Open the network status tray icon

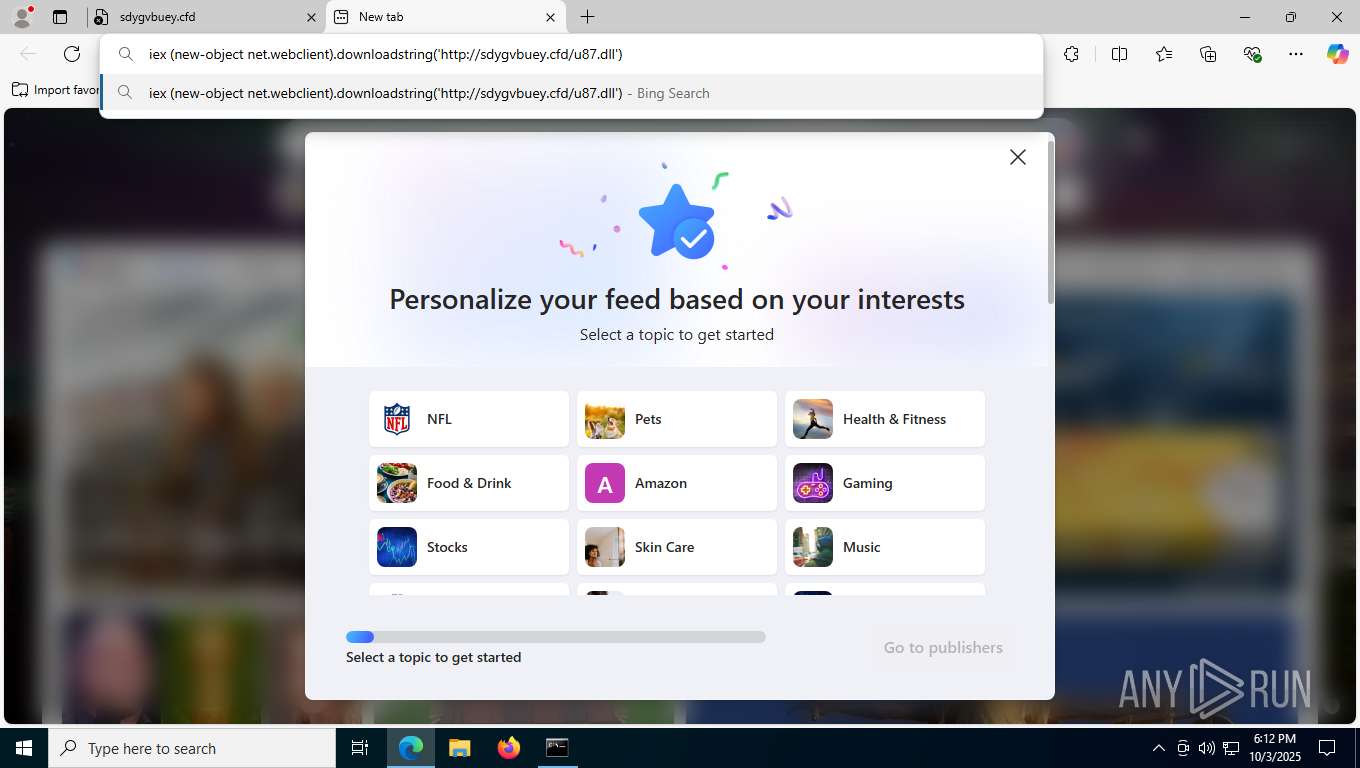click(1231, 748)
